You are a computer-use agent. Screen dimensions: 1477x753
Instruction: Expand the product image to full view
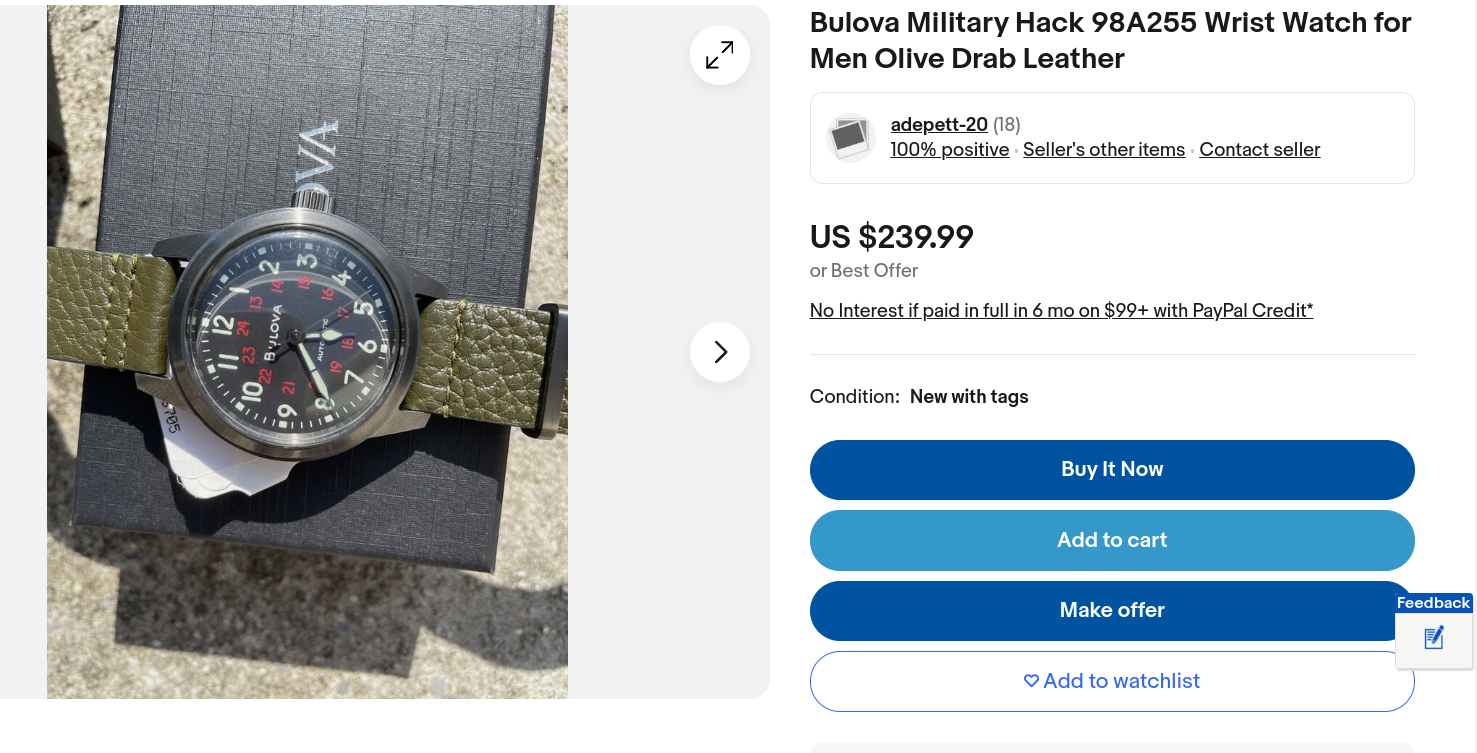720,55
